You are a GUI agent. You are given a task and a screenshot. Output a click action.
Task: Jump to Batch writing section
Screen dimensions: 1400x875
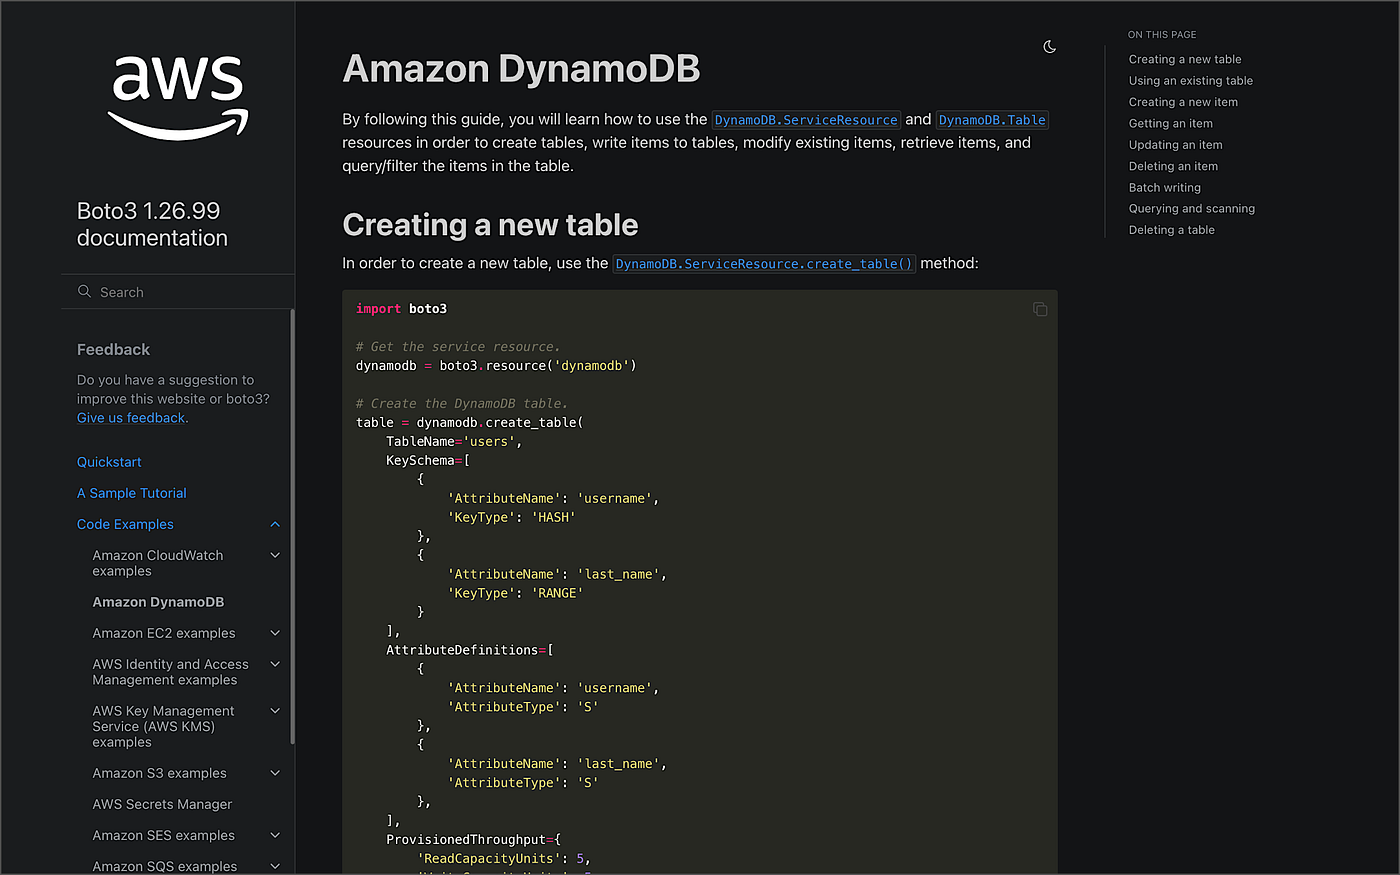1165,187
